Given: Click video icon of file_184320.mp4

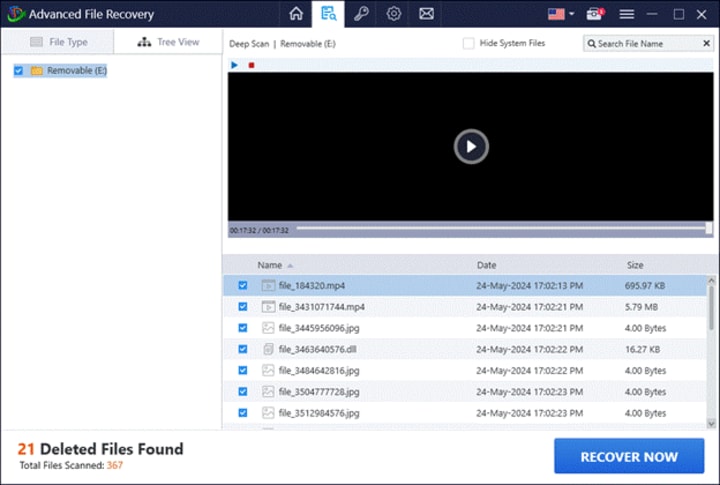Looking at the screenshot, I should click(x=268, y=286).
